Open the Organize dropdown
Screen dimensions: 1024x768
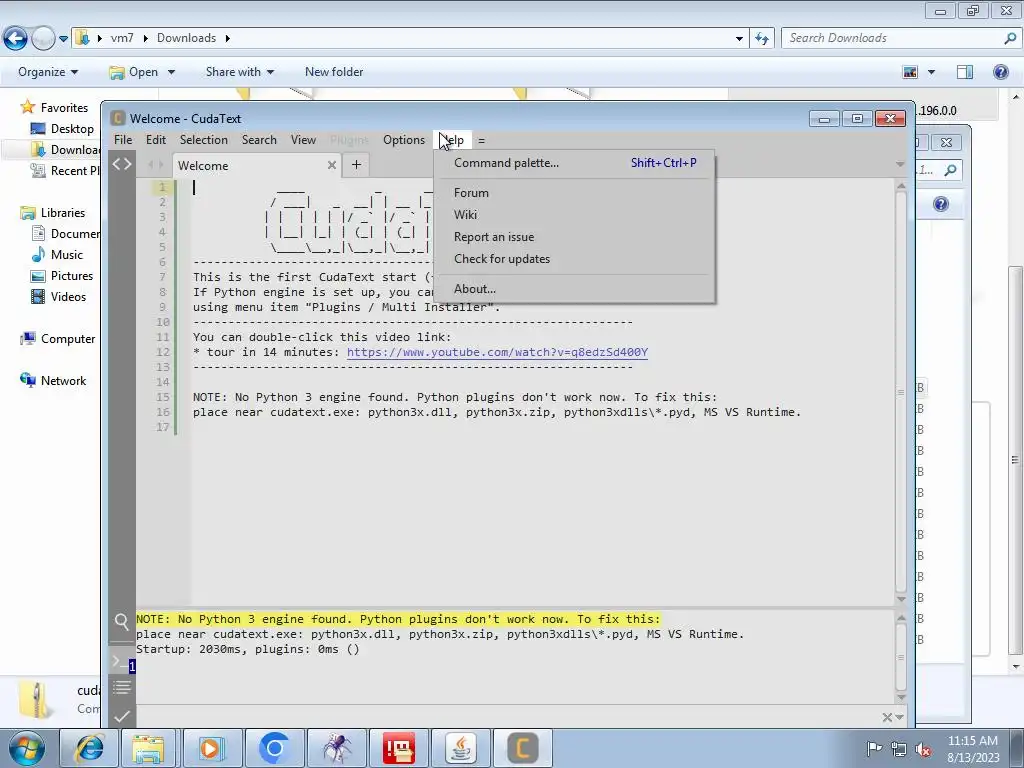48,72
